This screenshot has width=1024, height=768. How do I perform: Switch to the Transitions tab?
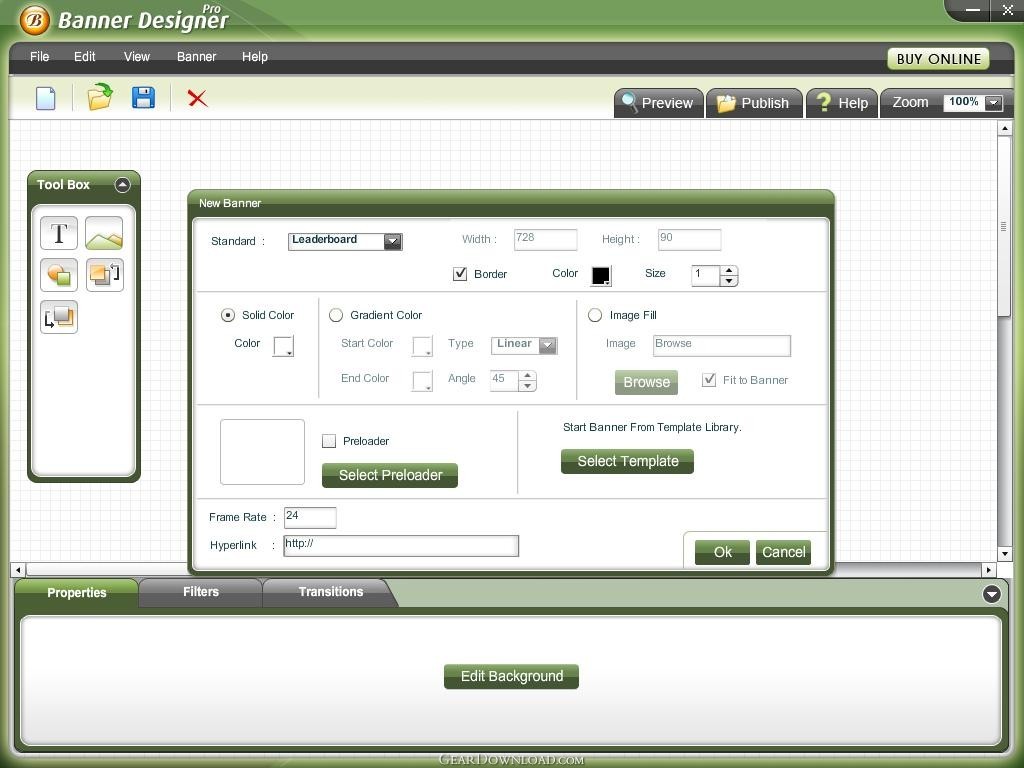coord(330,592)
